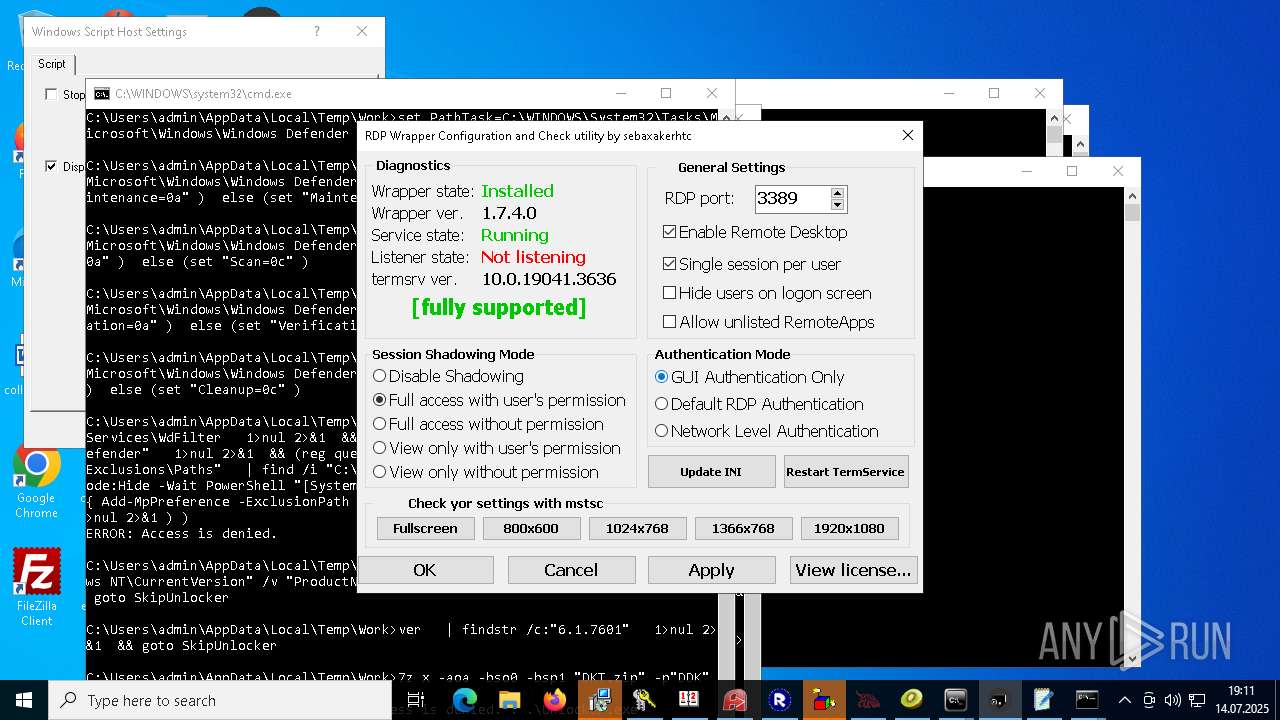This screenshot has height=720, width=1280.
Task: Select View only with user's permission
Action: coord(497,448)
